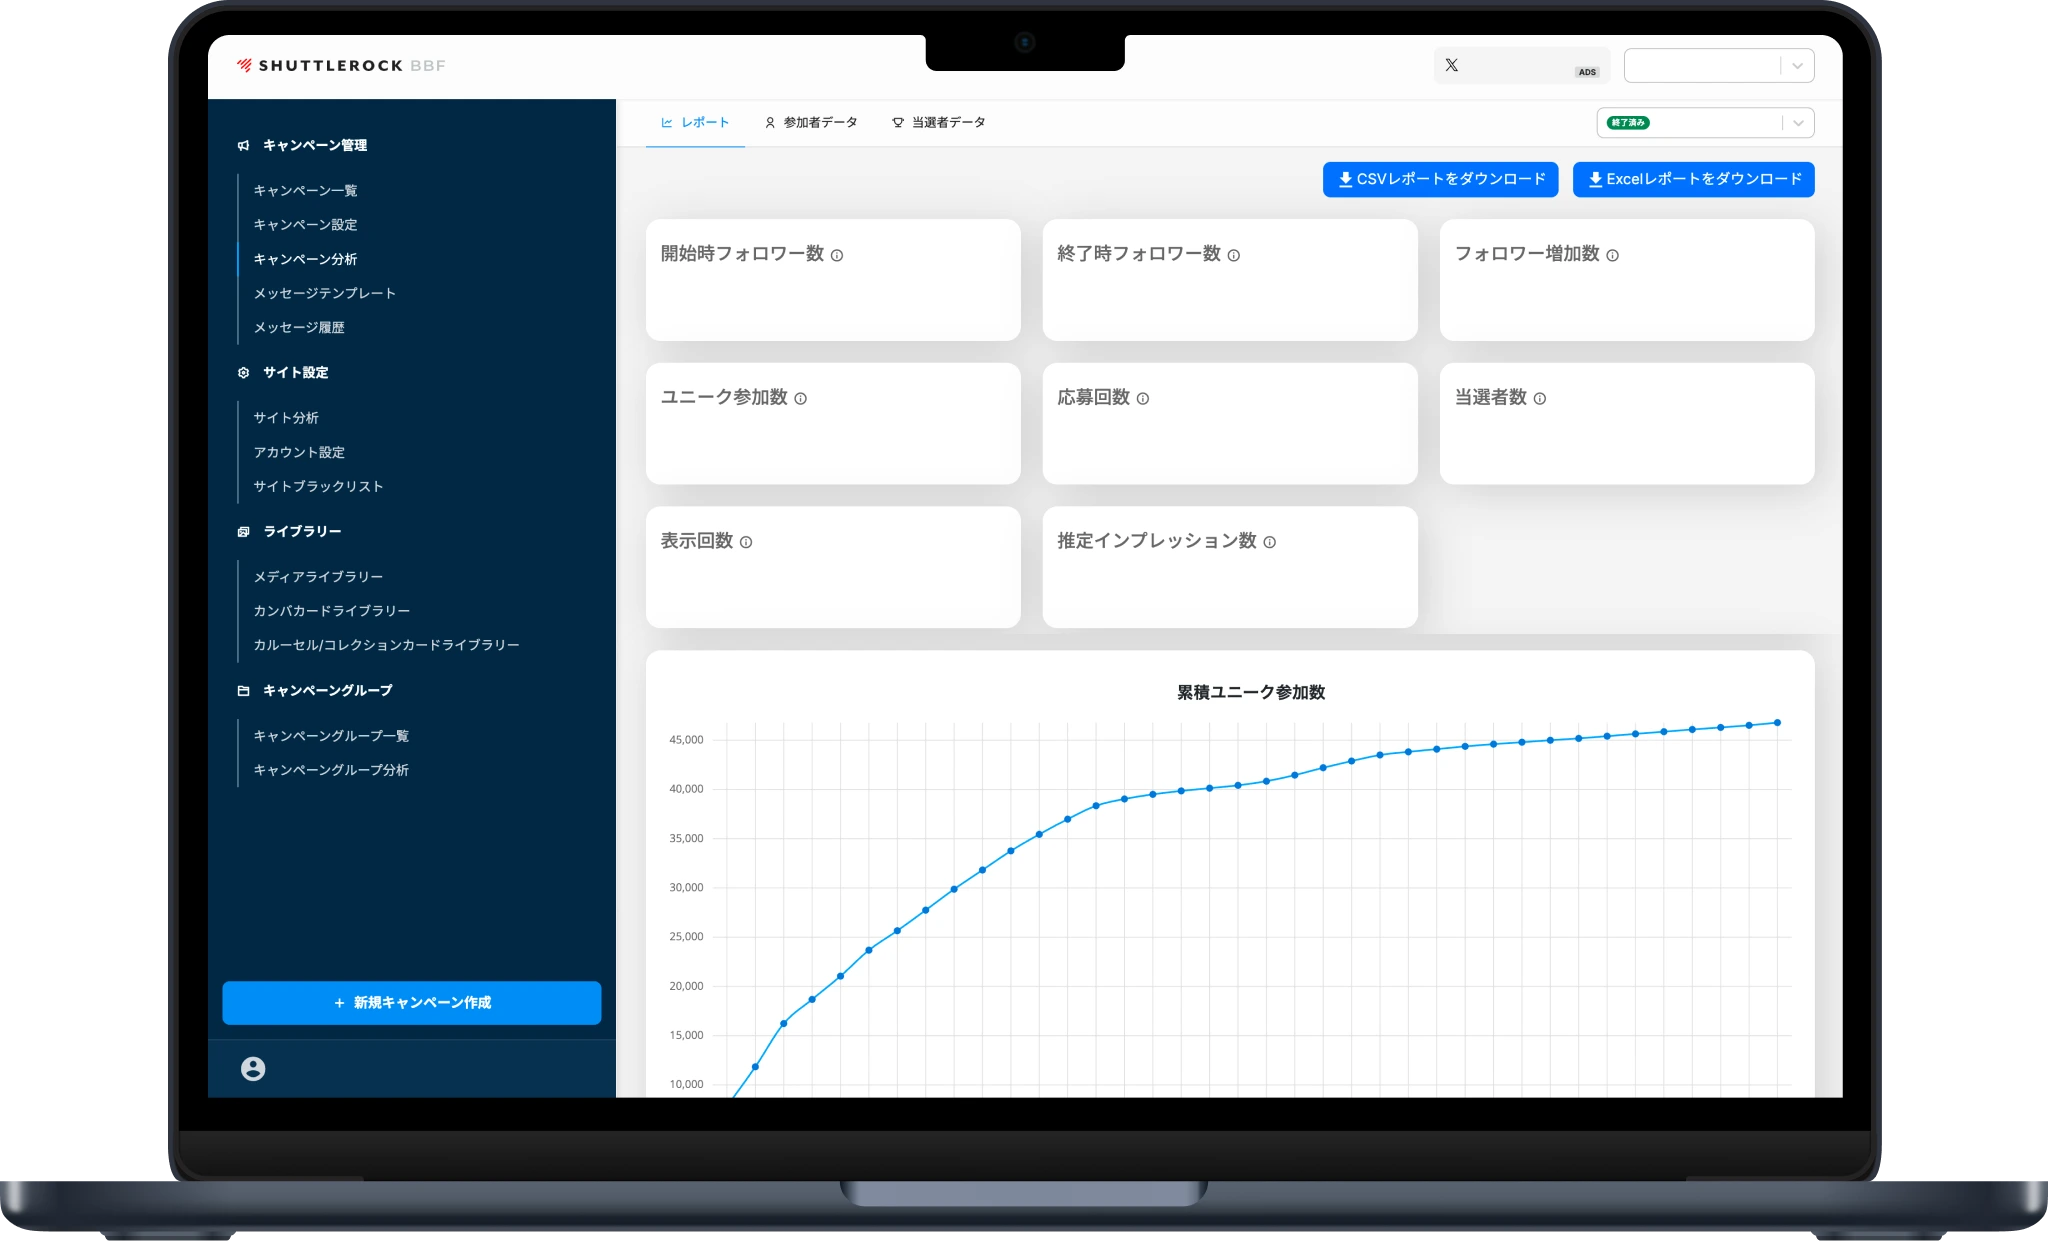The height and width of the screenshot is (1241, 2048).
Task: Click the 開始時フォロワー数 card
Action: point(833,281)
